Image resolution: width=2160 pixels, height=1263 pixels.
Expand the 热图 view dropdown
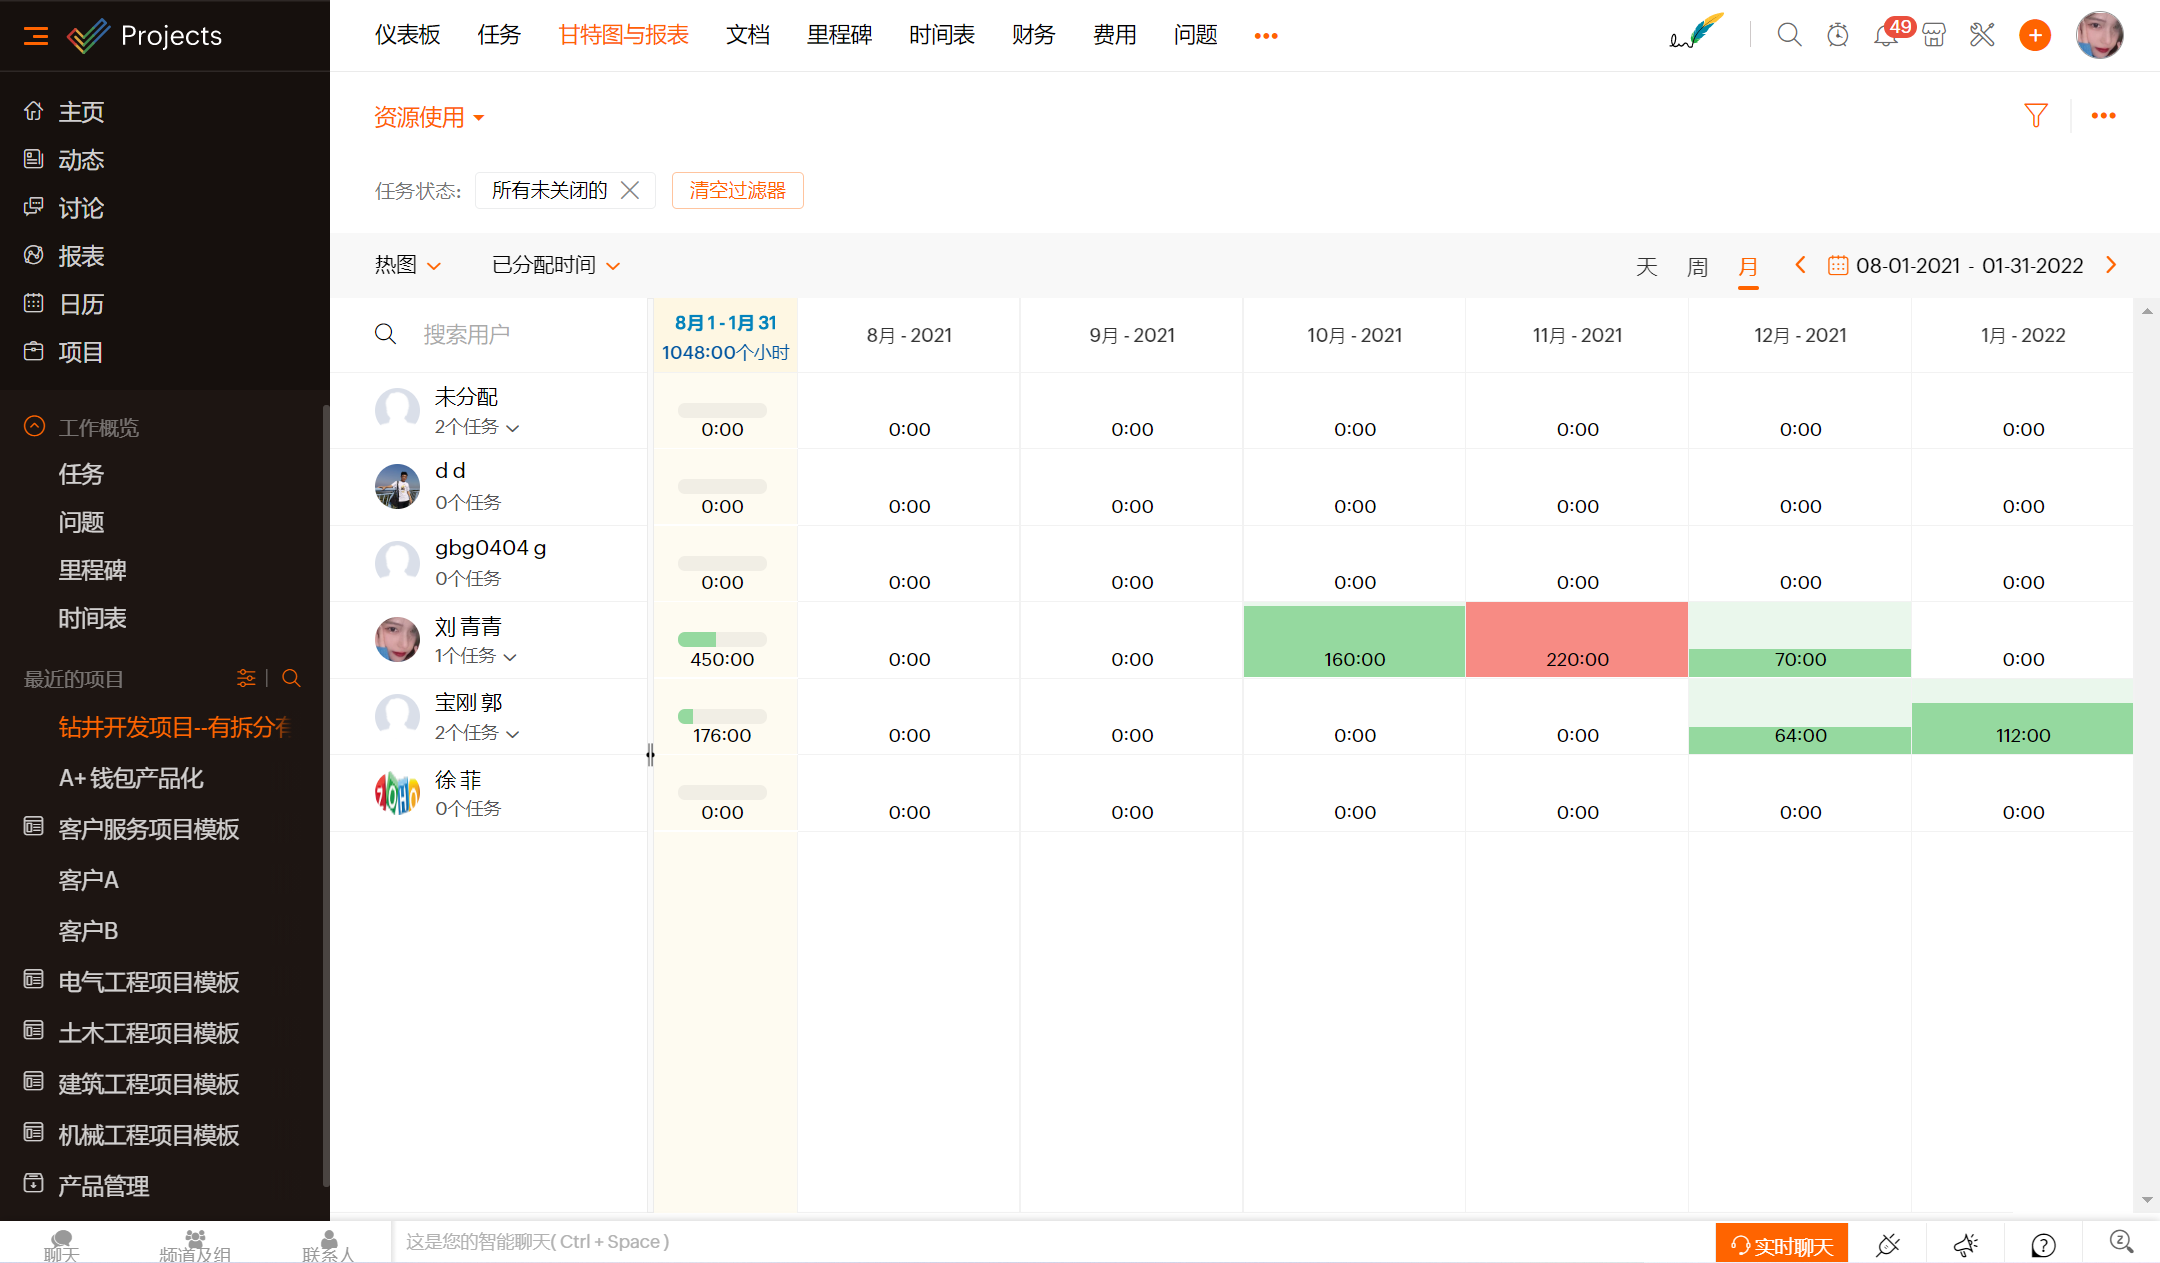tap(407, 265)
